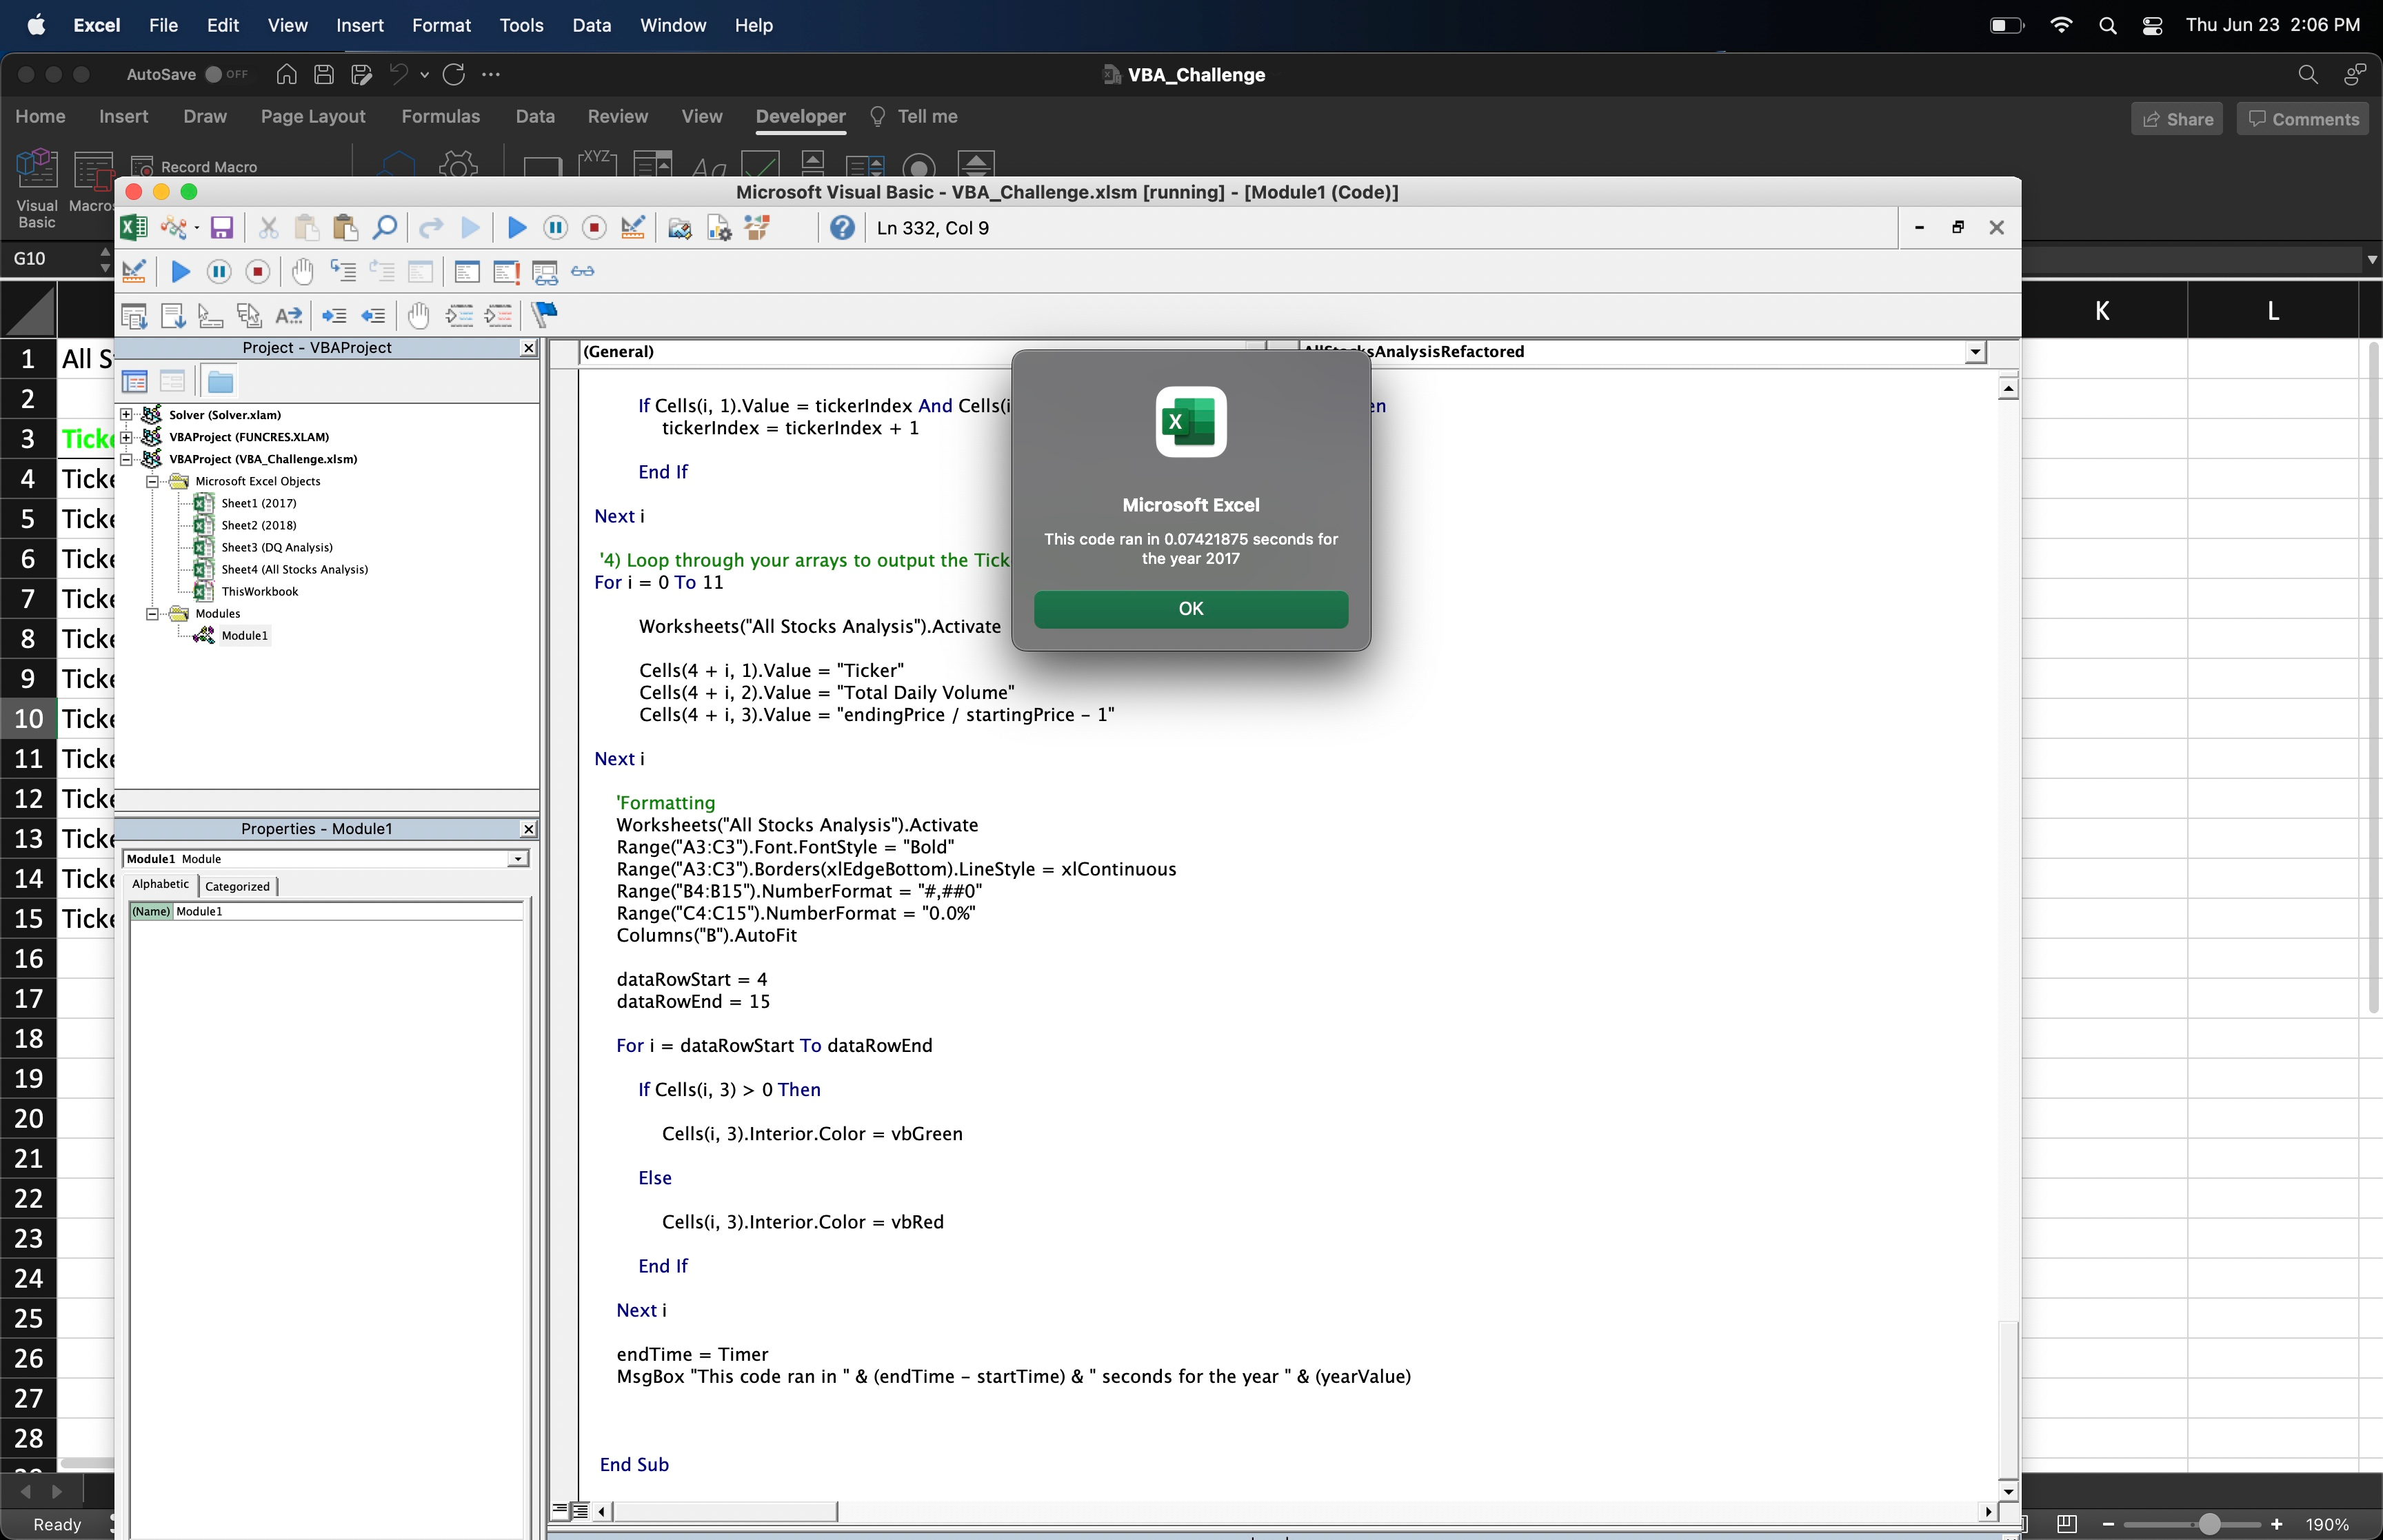
Task: Switch to the Alphabetic properties tab
Action: pyautogui.click(x=160, y=884)
